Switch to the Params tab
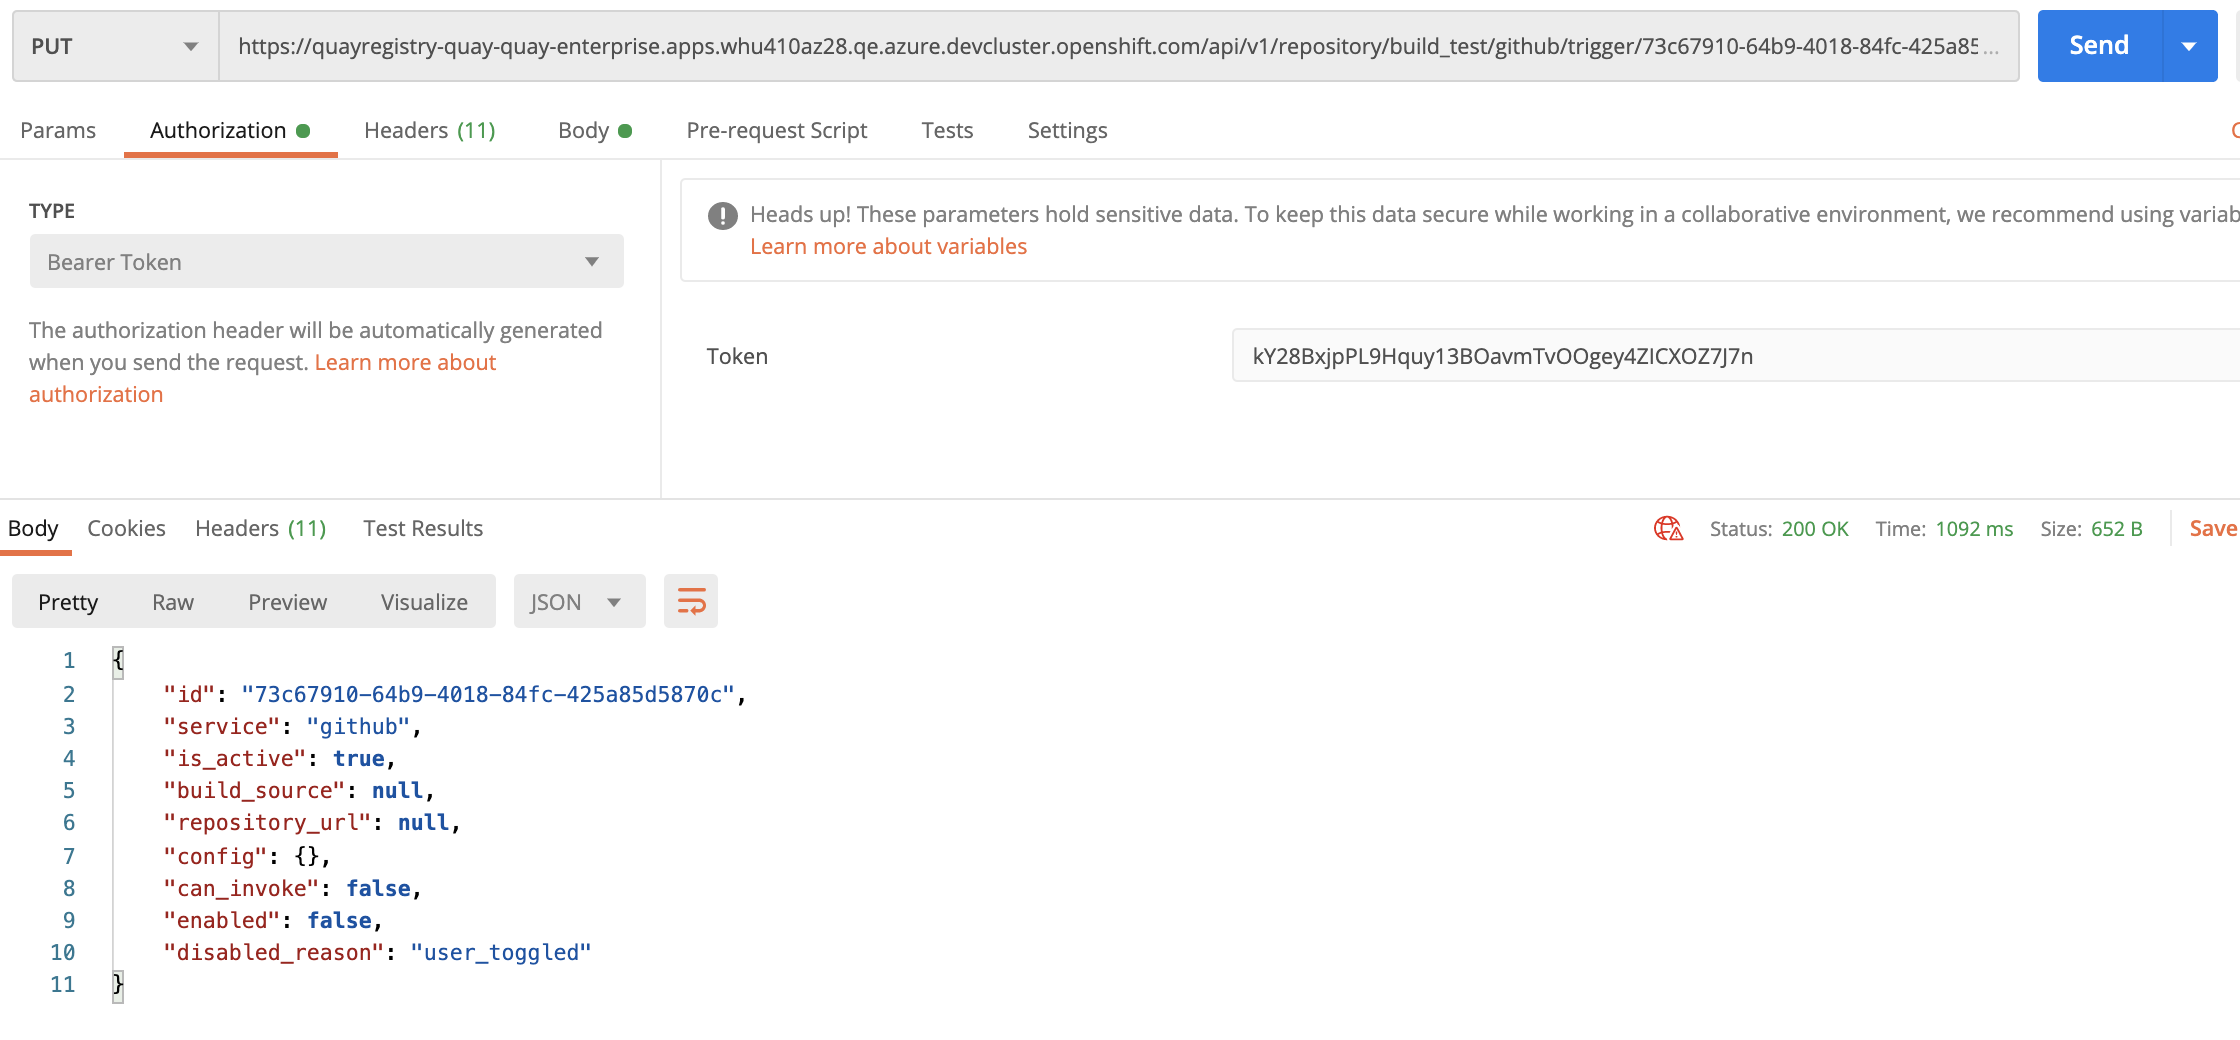The width and height of the screenshot is (2240, 1040). (x=58, y=130)
